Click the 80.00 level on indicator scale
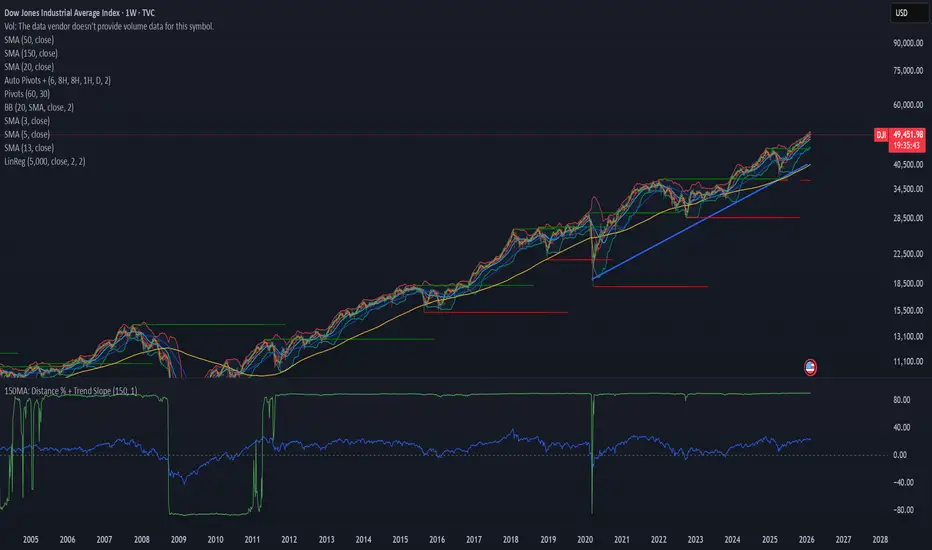The image size is (932, 550). [x=902, y=400]
